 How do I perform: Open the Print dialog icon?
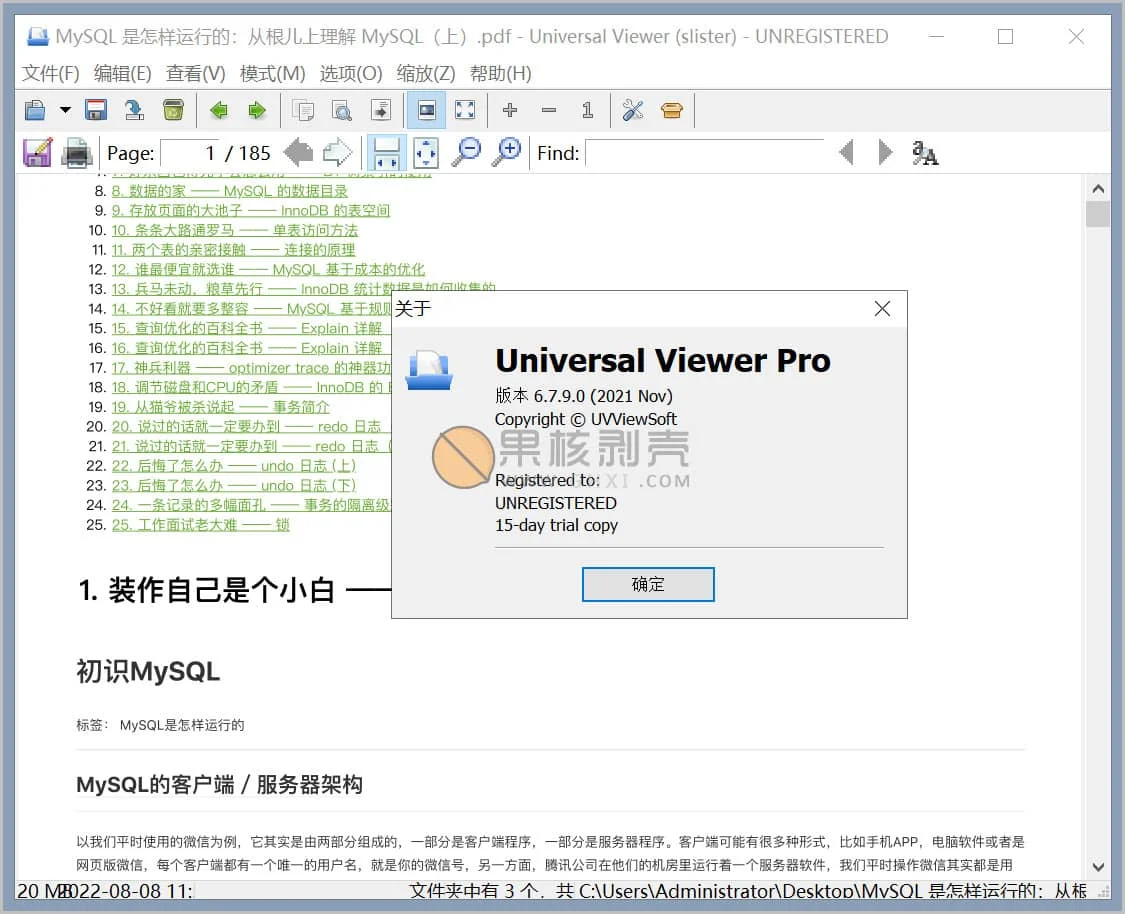(77, 152)
